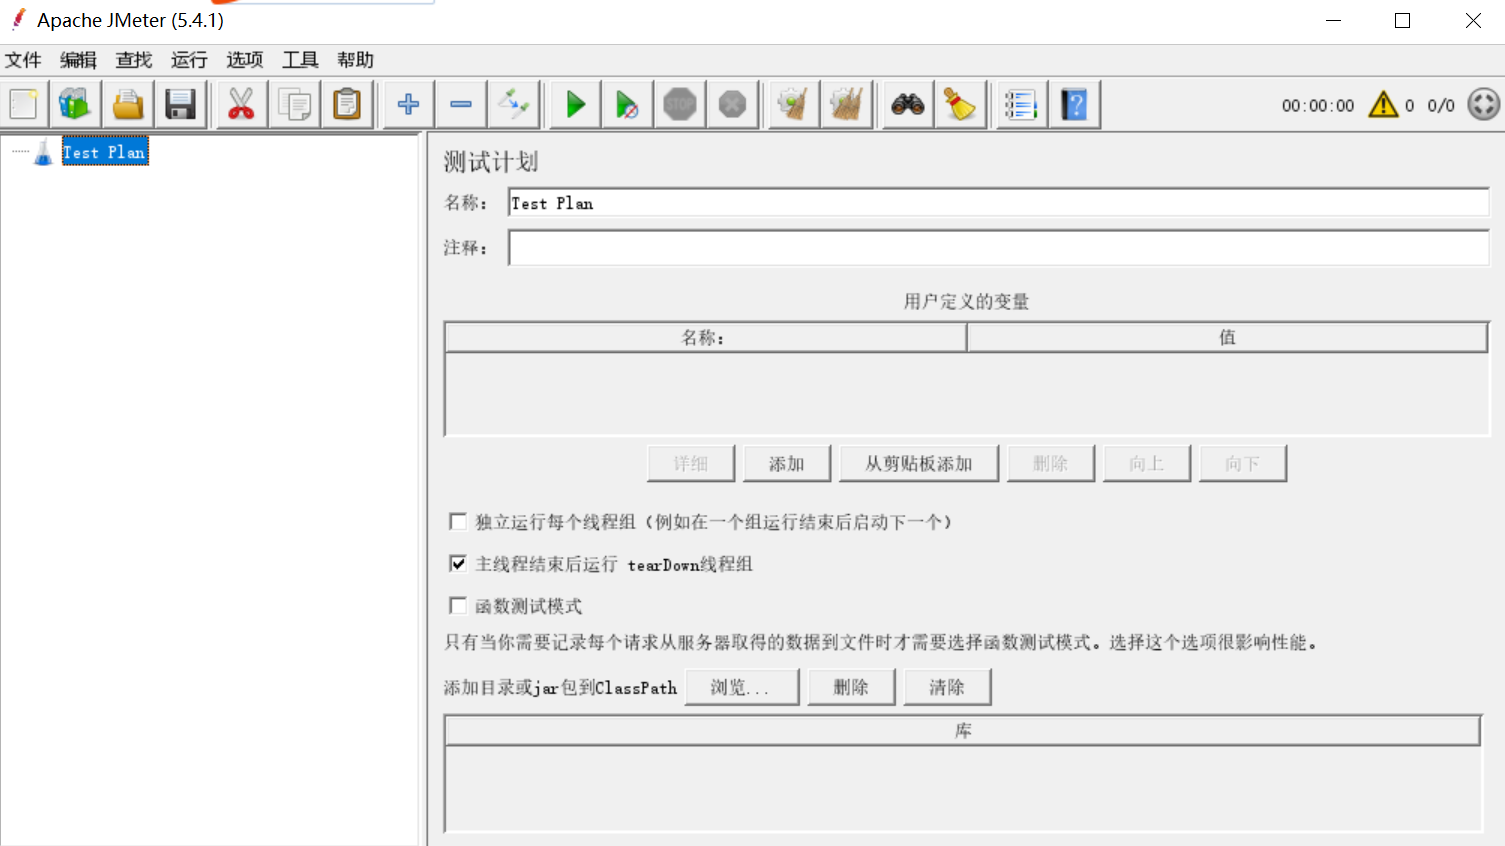
Task: Enable 函数测试模式 checkbox
Action: 458,605
